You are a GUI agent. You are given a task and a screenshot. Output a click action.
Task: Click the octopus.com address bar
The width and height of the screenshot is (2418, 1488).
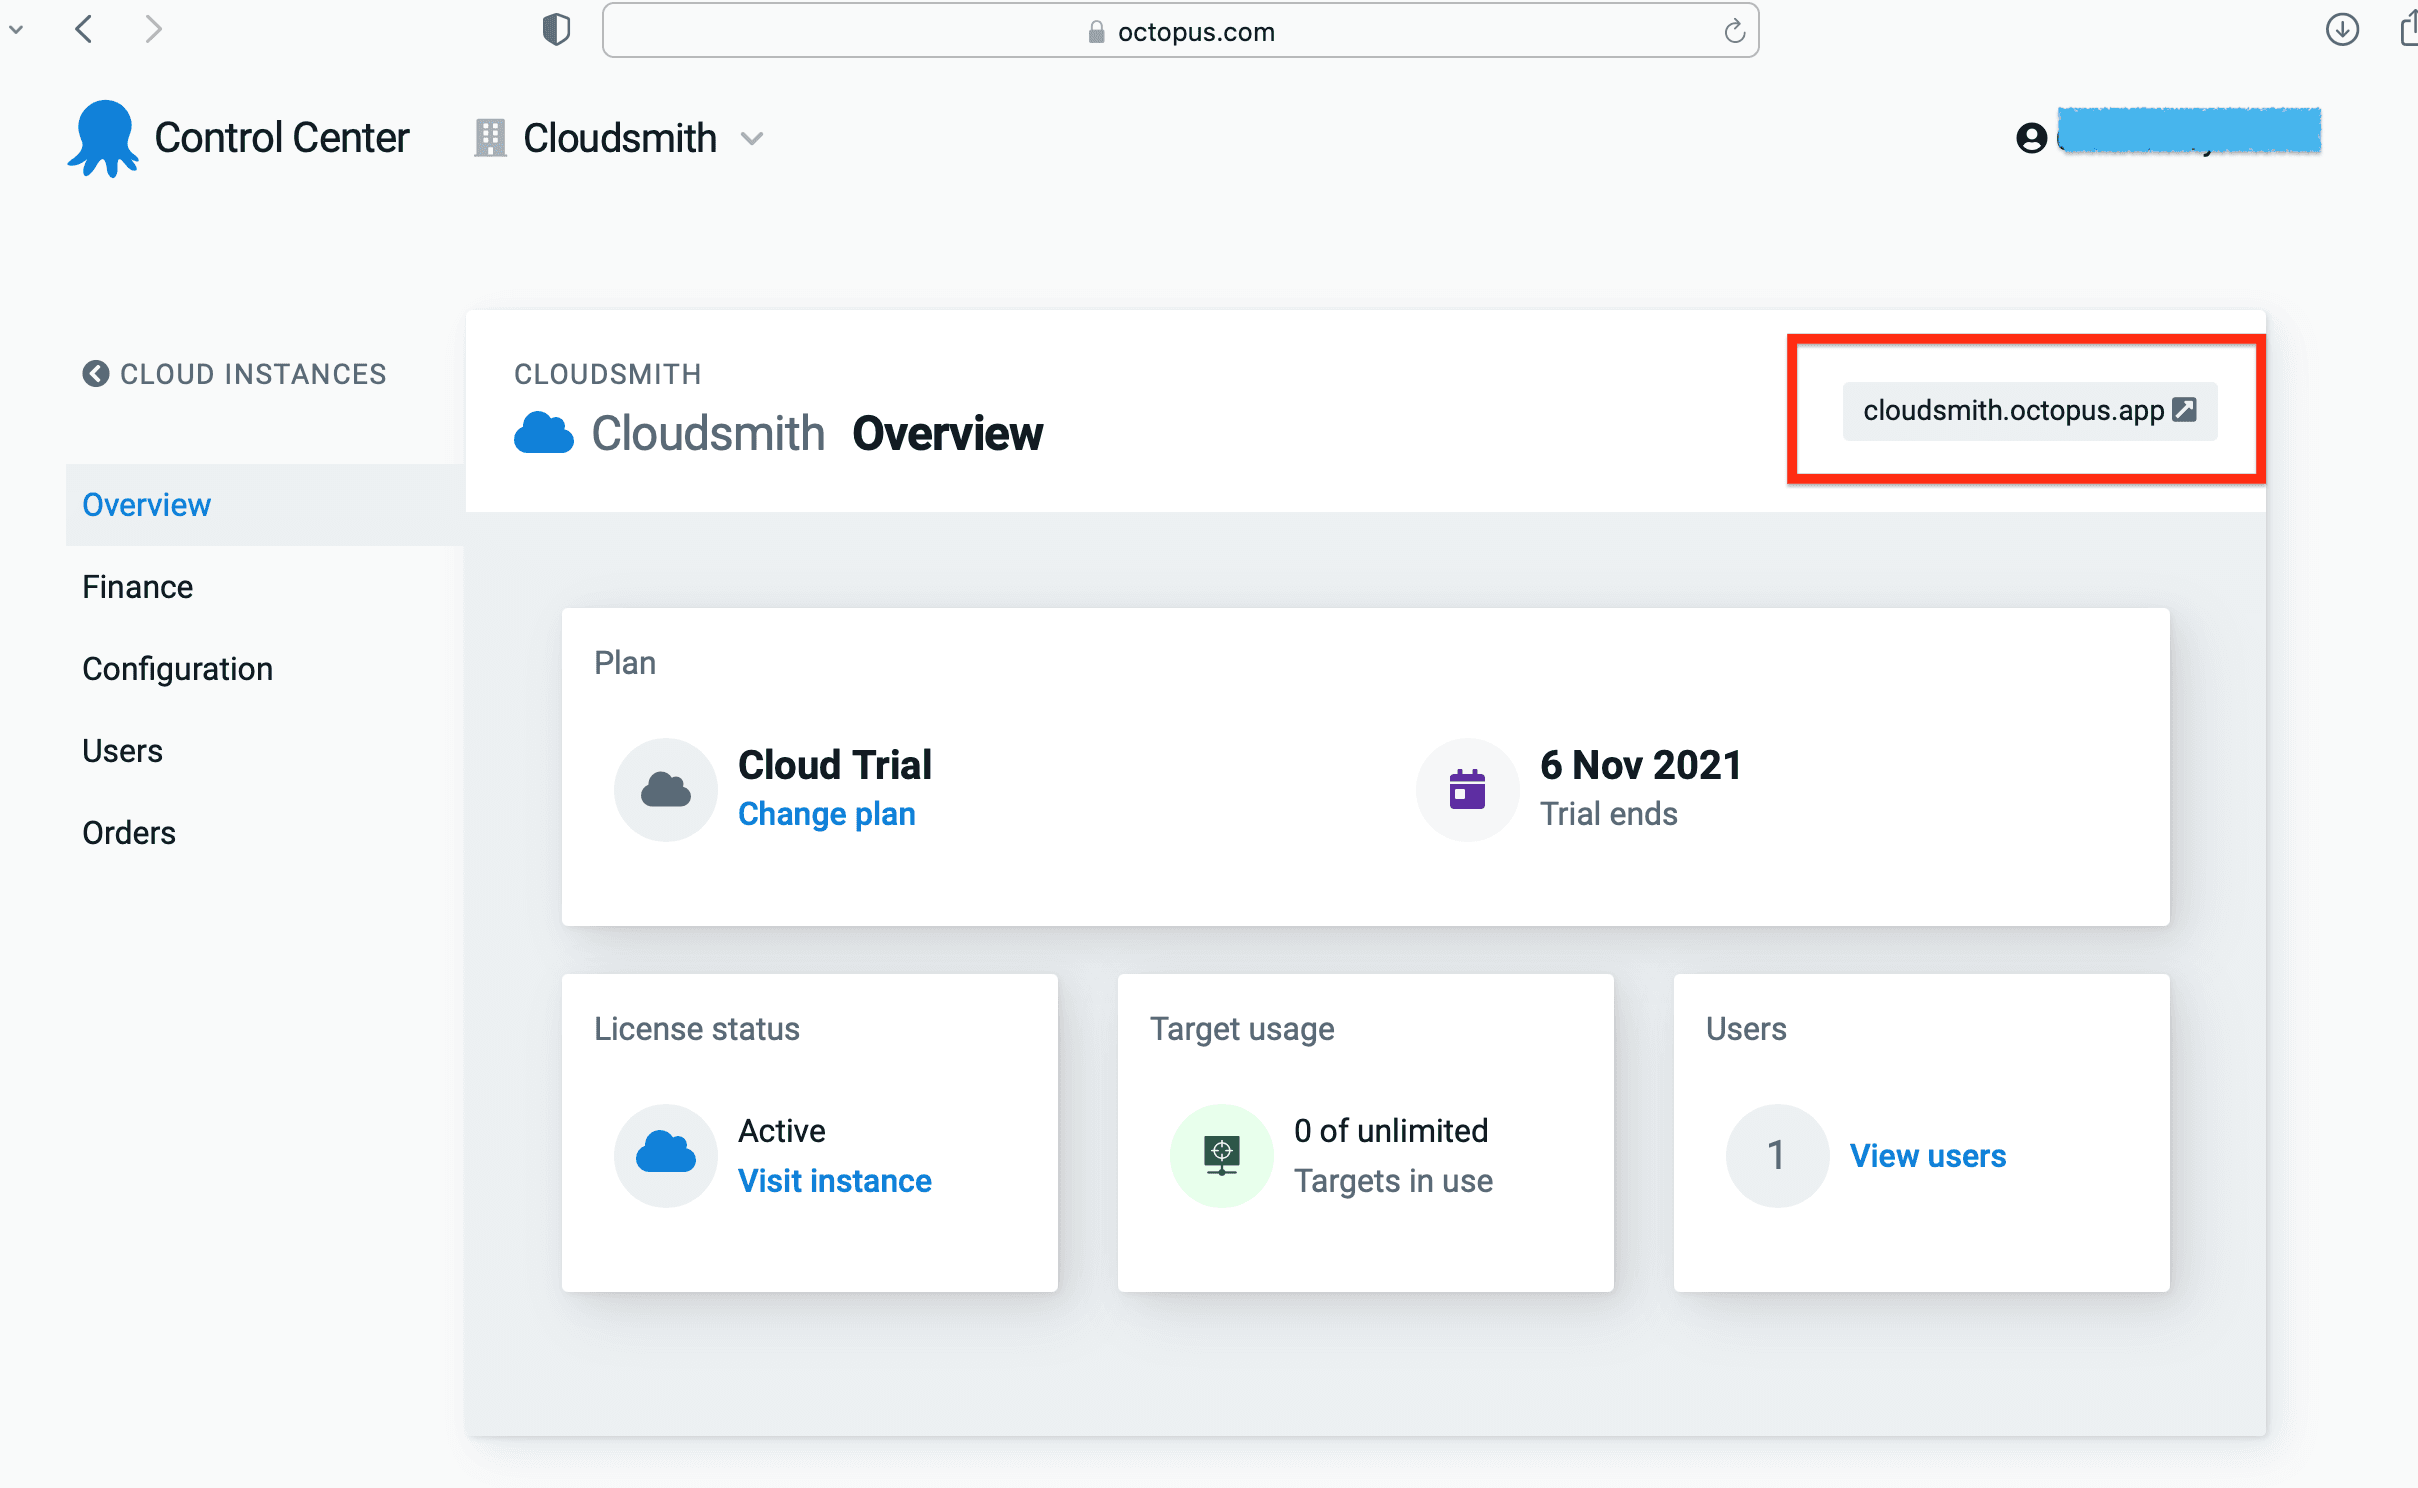pos(1180,32)
